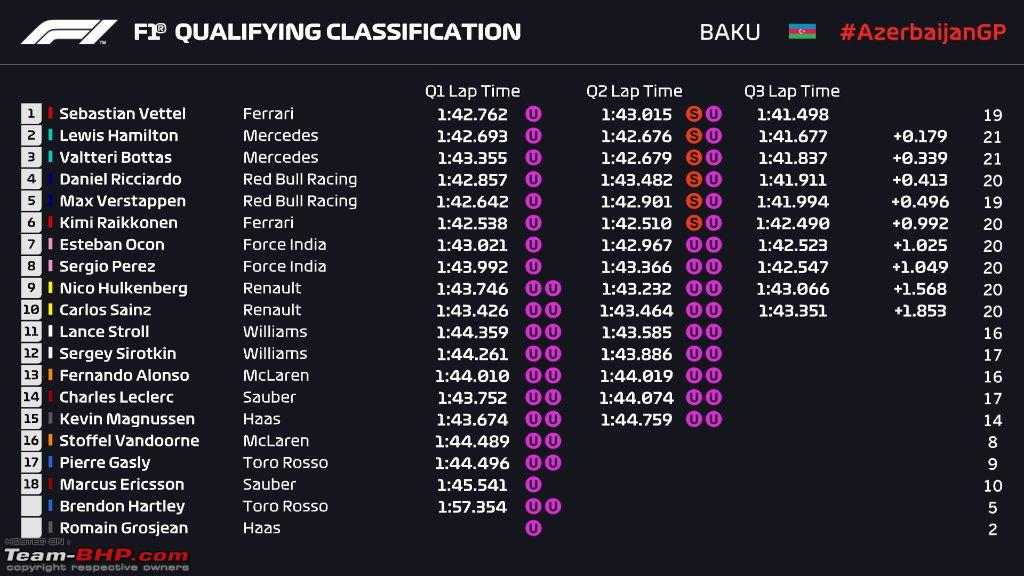Click Brendon Hartley's Q1 time 1:57.354
This screenshot has width=1024, height=576.
(472, 507)
